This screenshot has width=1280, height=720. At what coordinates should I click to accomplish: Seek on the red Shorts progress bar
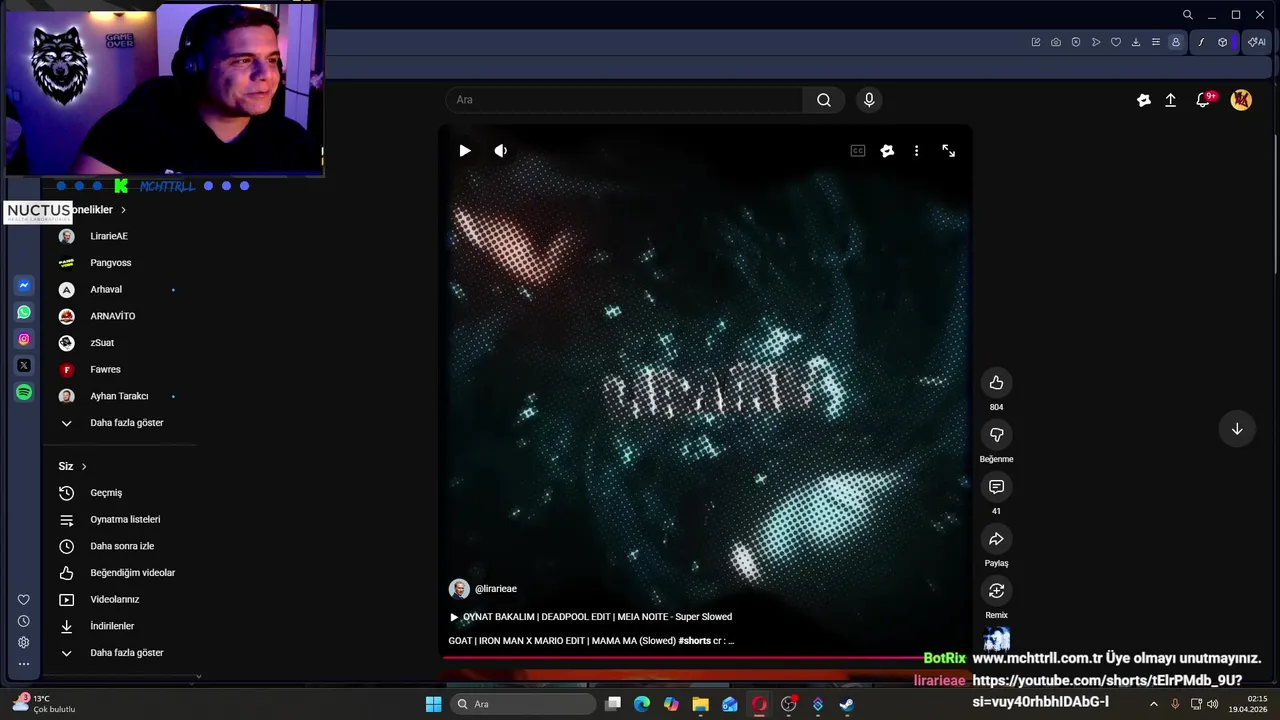coord(683,657)
